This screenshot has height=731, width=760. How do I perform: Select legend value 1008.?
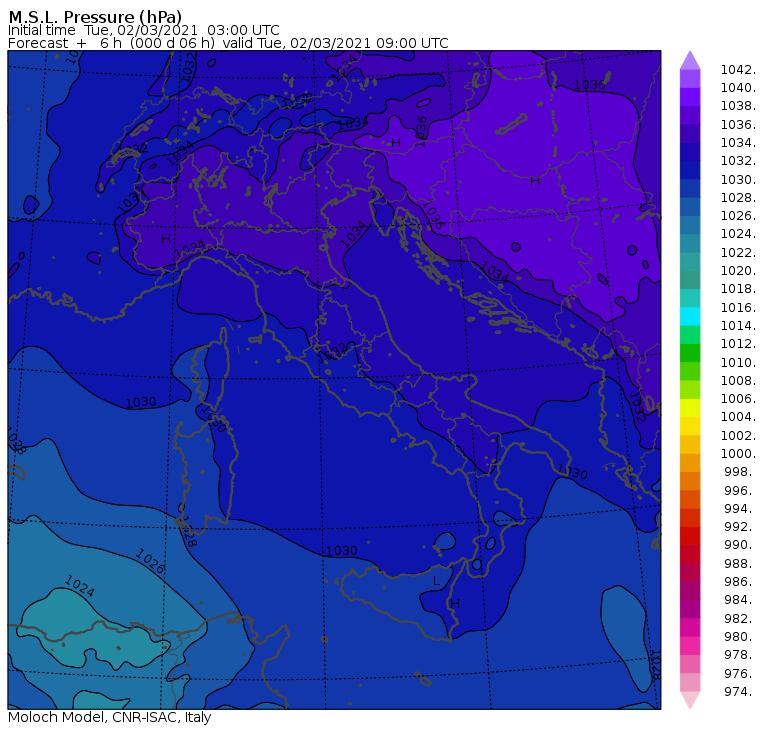738,381
